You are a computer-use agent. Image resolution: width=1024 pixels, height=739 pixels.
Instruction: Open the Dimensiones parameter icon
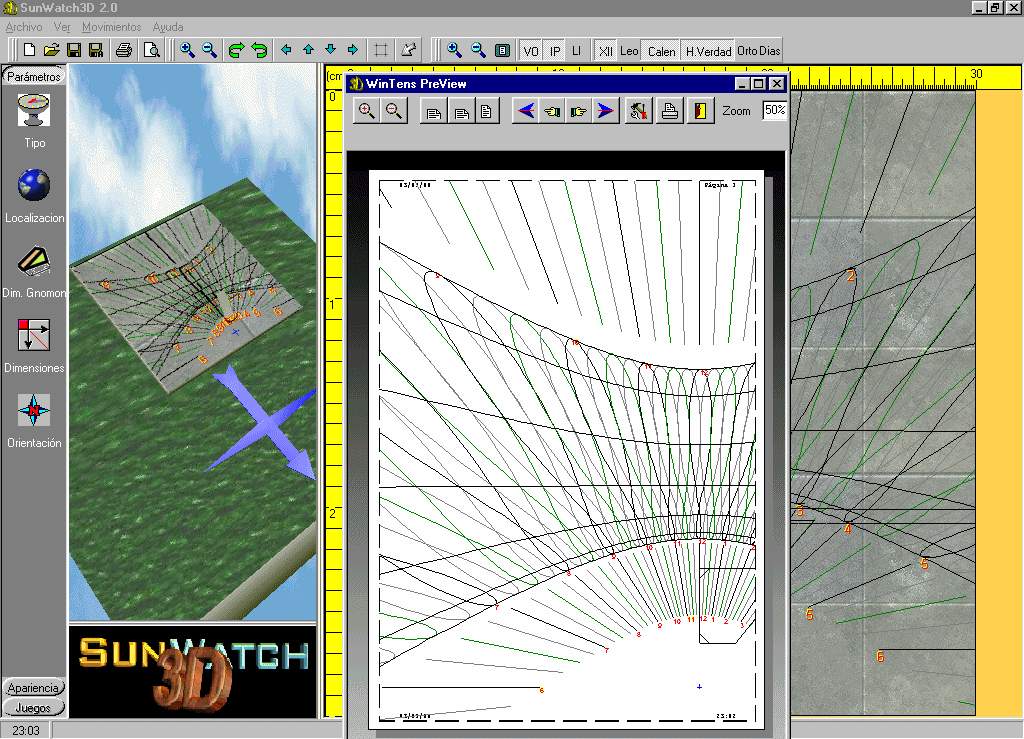[x=33, y=336]
